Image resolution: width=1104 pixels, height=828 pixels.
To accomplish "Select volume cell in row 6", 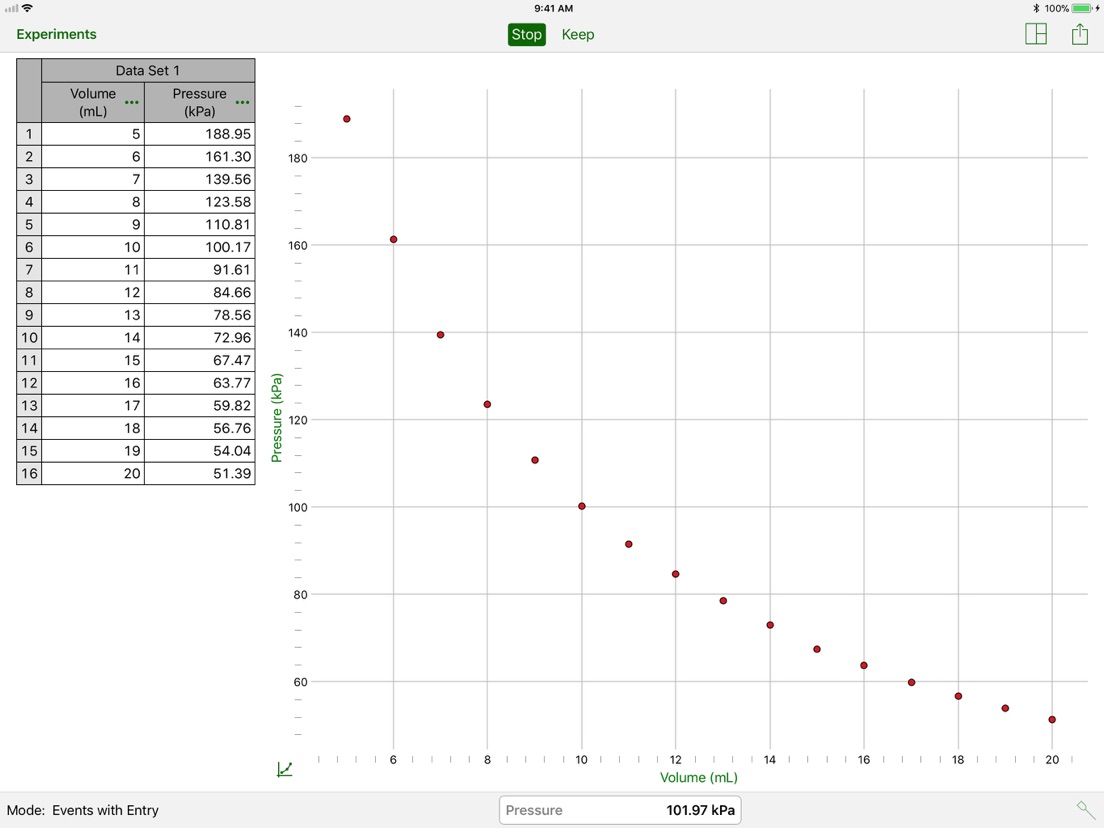I will click(x=93, y=246).
